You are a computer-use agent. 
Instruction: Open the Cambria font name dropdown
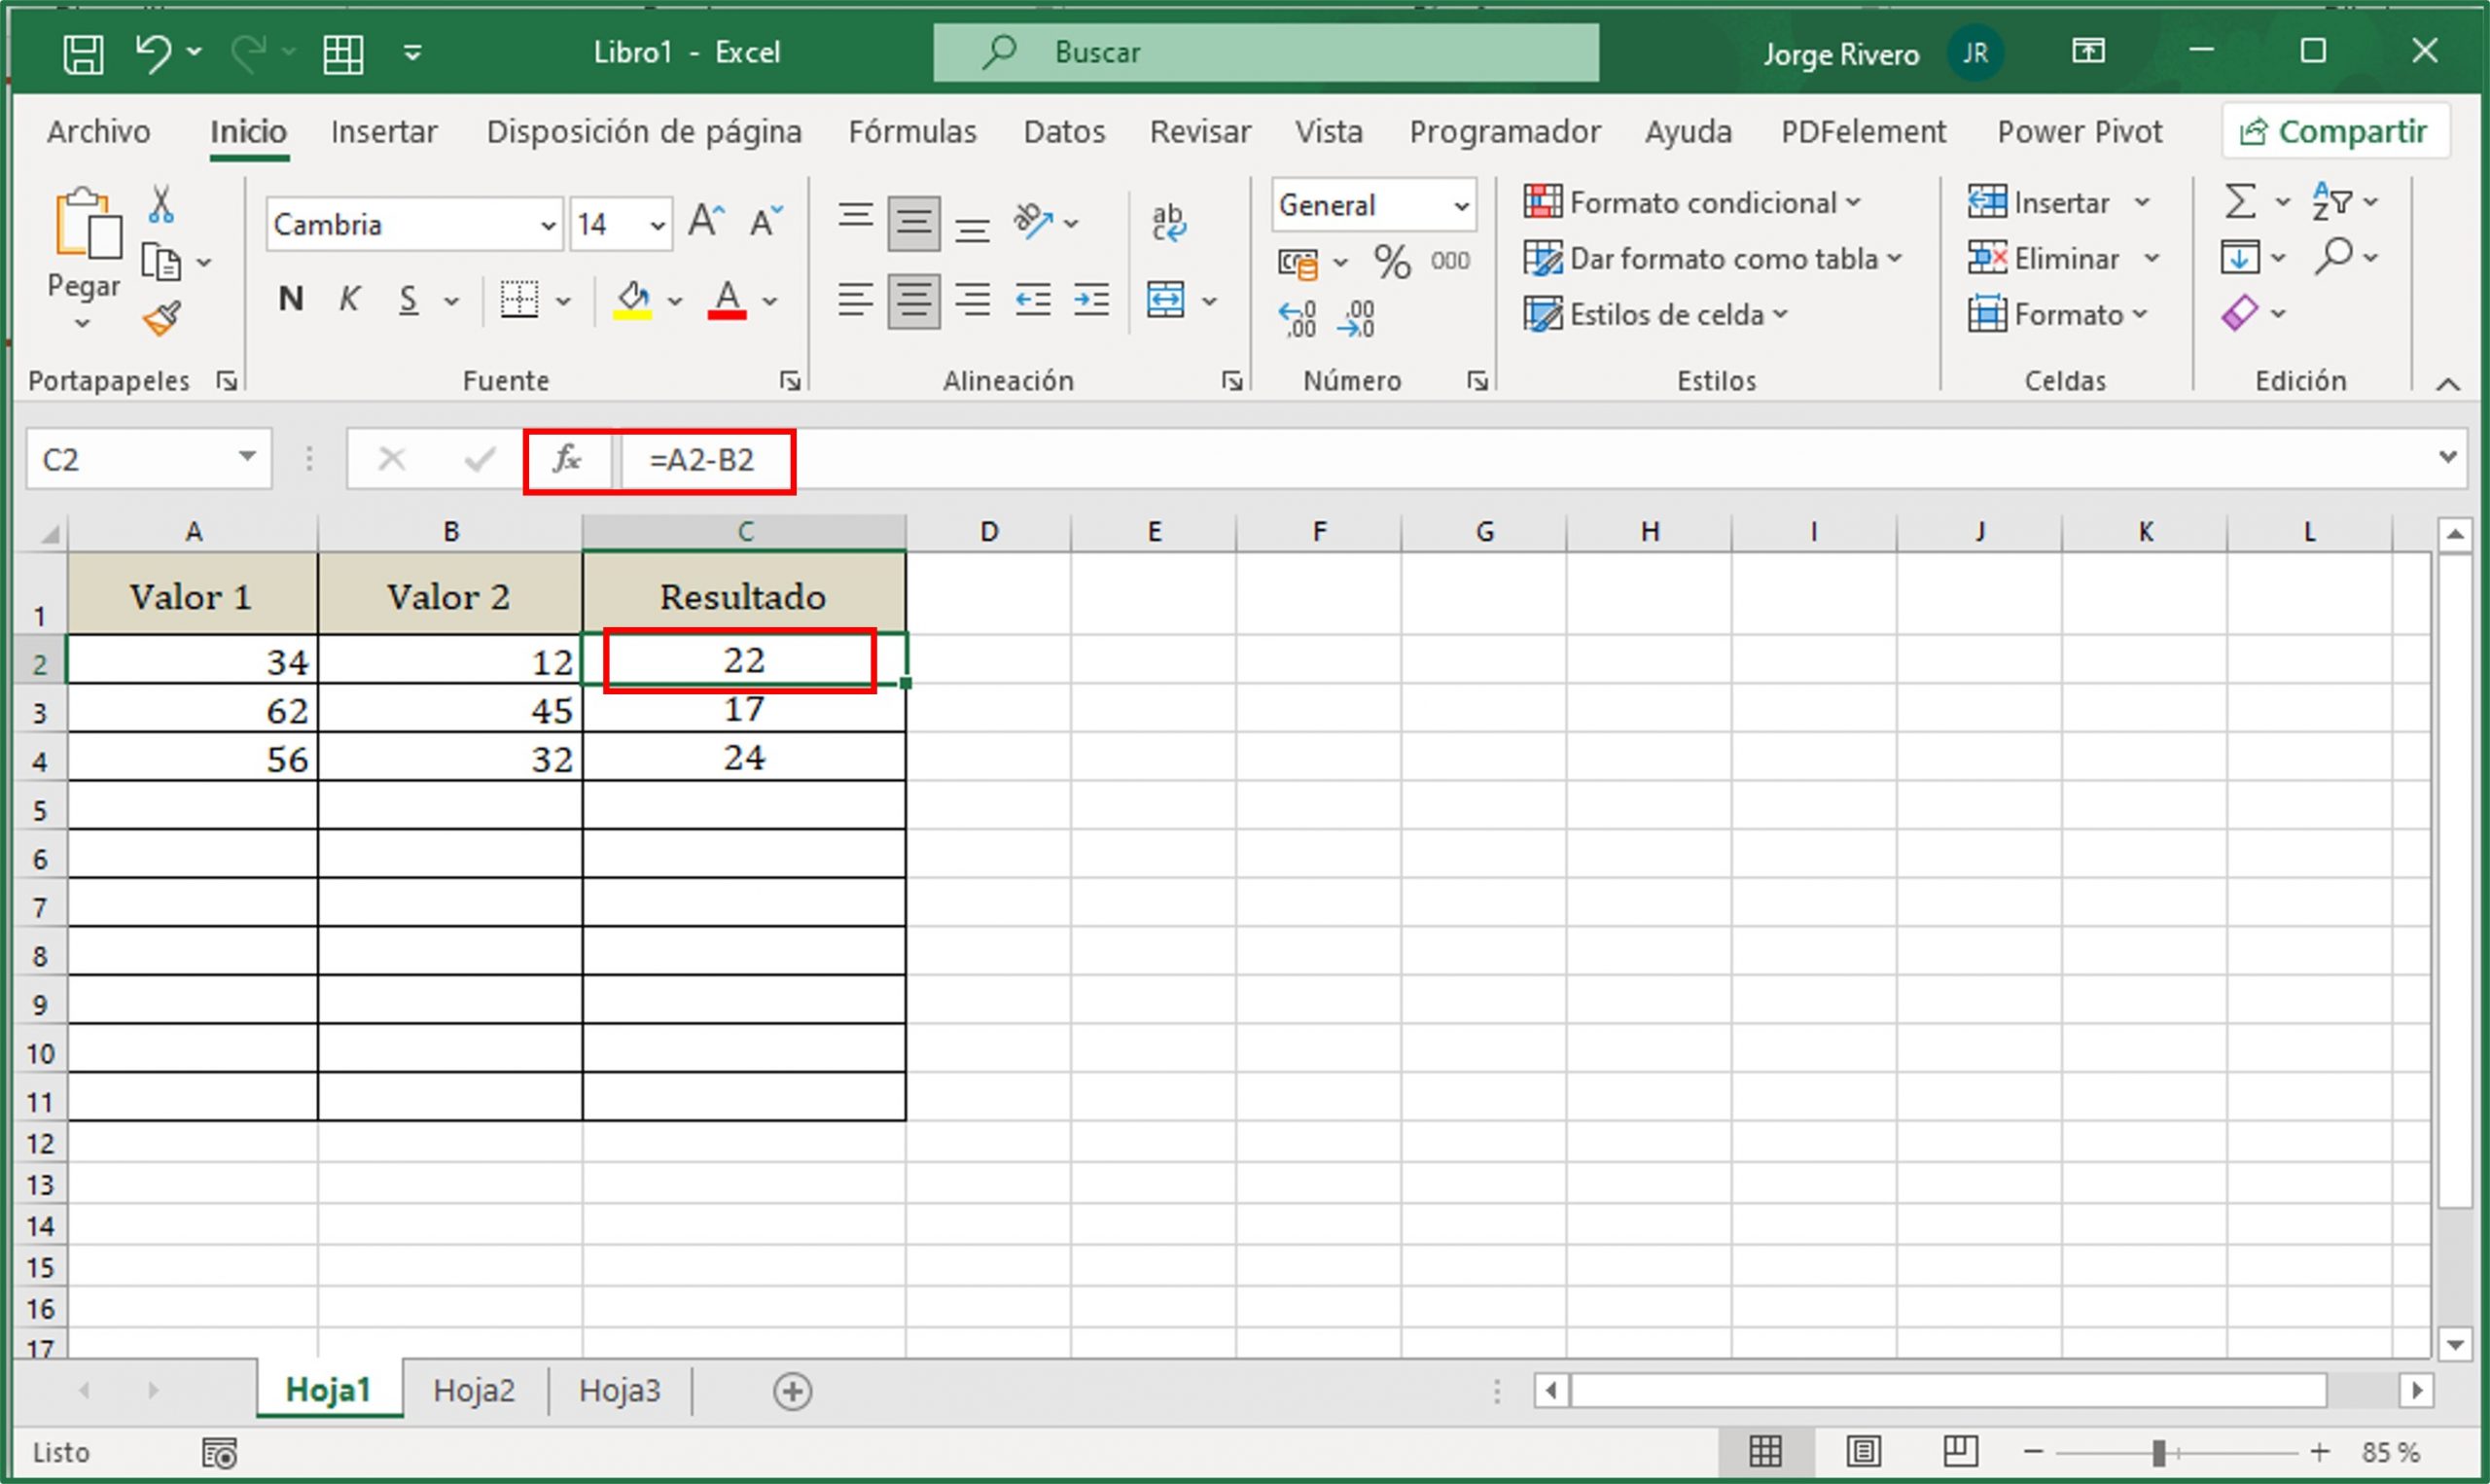(548, 226)
